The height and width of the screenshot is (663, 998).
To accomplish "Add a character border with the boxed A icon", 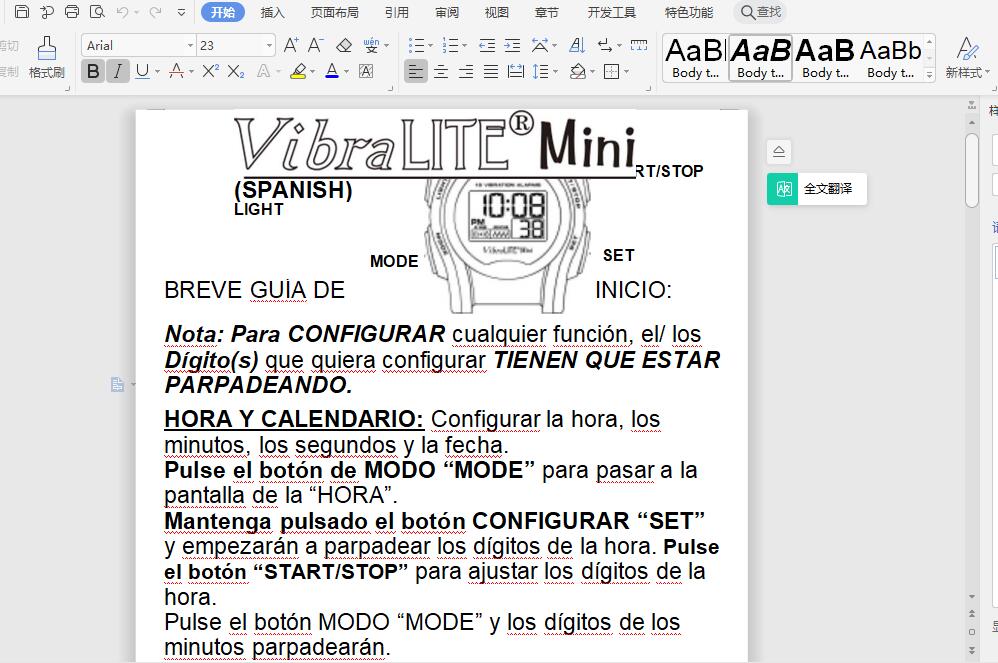I will (366, 71).
